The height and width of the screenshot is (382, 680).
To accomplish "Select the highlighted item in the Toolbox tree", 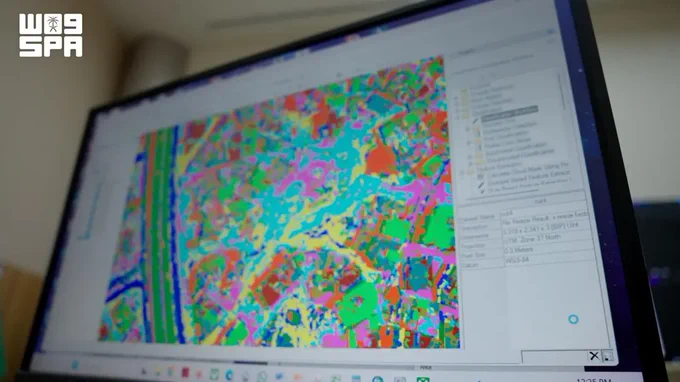I will (x=510, y=113).
